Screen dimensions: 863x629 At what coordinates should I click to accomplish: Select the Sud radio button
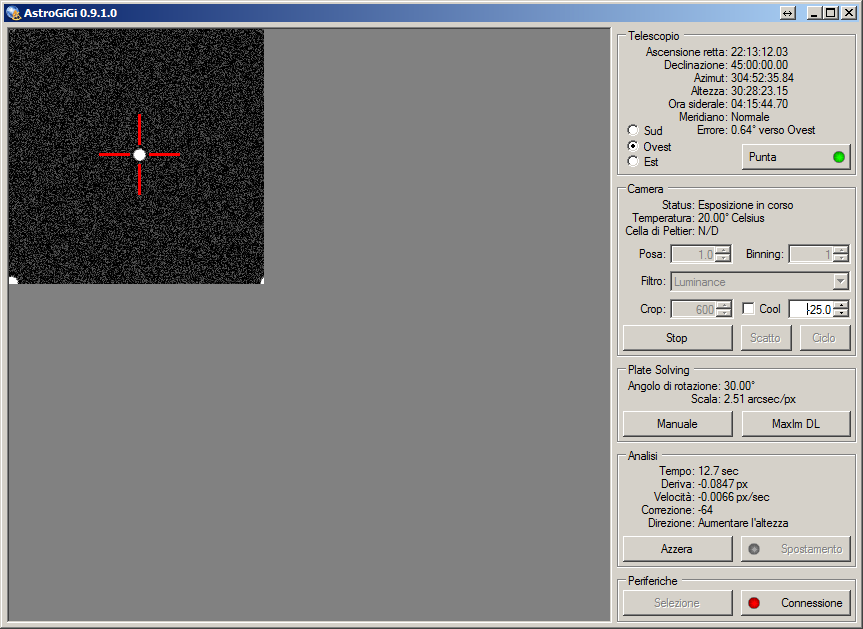click(633, 131)
